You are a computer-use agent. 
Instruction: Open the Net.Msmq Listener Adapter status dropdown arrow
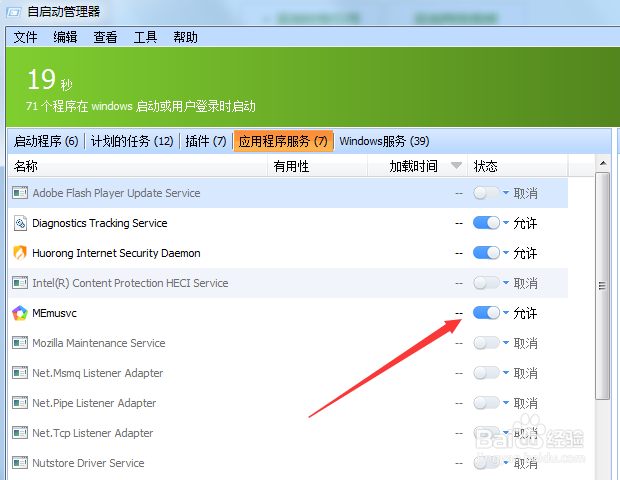[506, 373]
